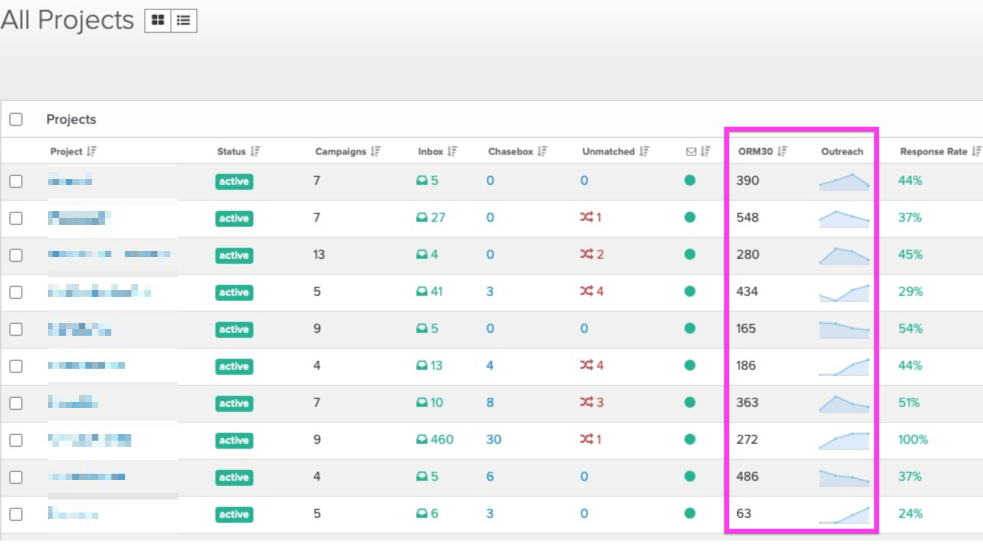Check row with ORM30 486
This screenshot has height=554, width=983.
(x=16, y=478)
